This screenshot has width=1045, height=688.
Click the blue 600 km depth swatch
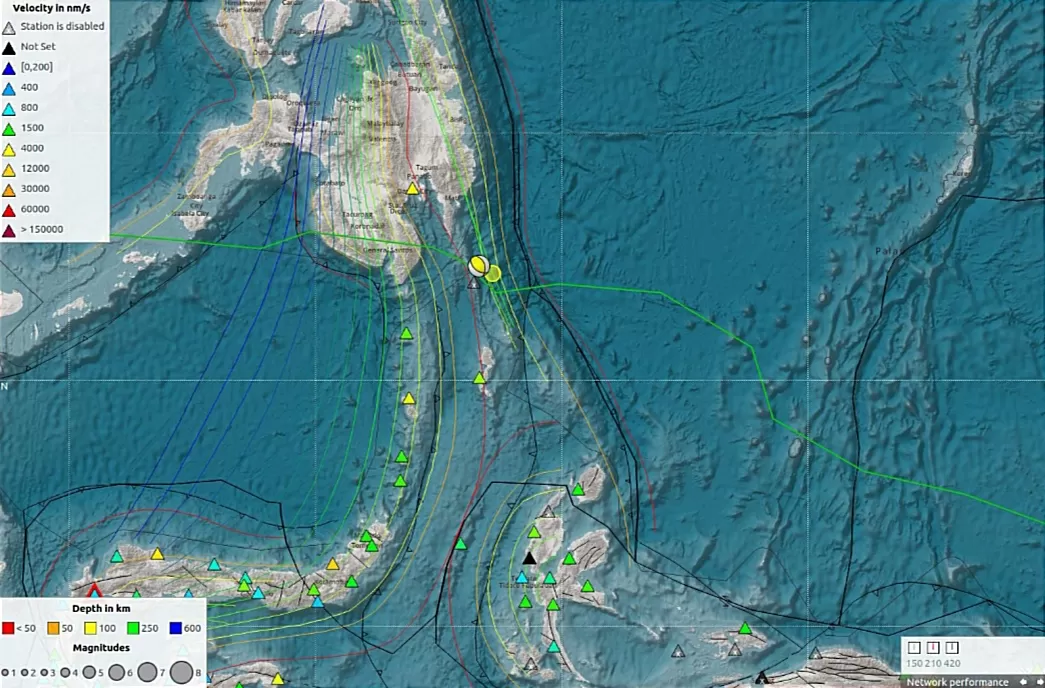coord(174,627)
